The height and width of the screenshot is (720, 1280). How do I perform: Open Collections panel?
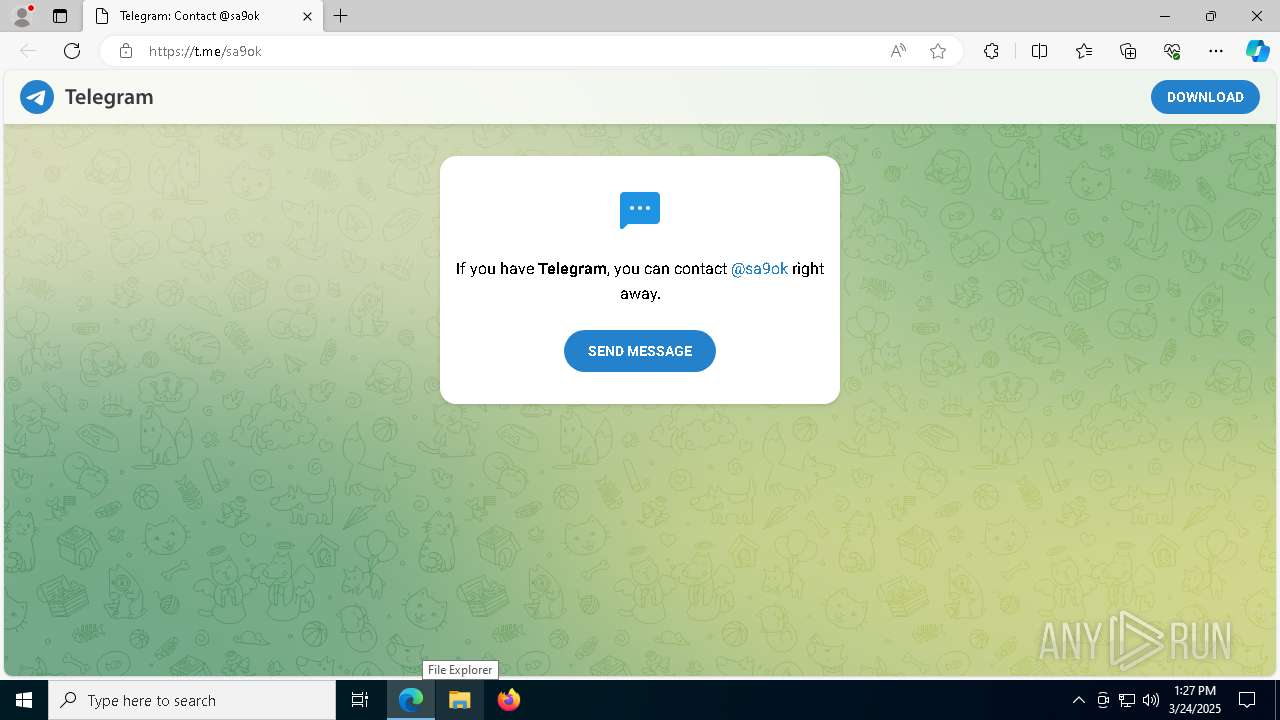[x=1128, y=51]
